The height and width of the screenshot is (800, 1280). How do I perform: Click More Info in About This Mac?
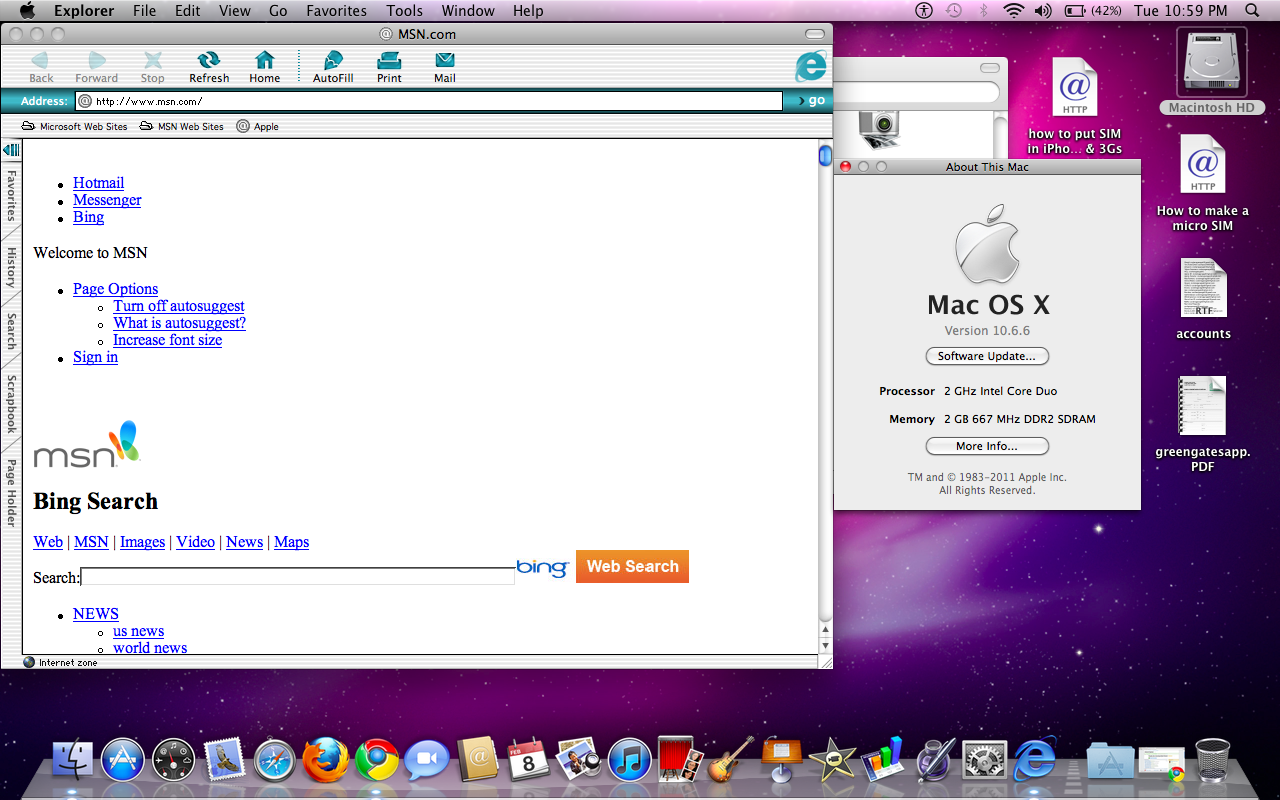tap(987, 446)
